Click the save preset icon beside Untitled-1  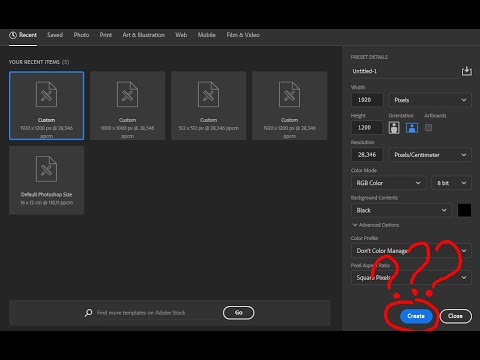click(466, 71)
